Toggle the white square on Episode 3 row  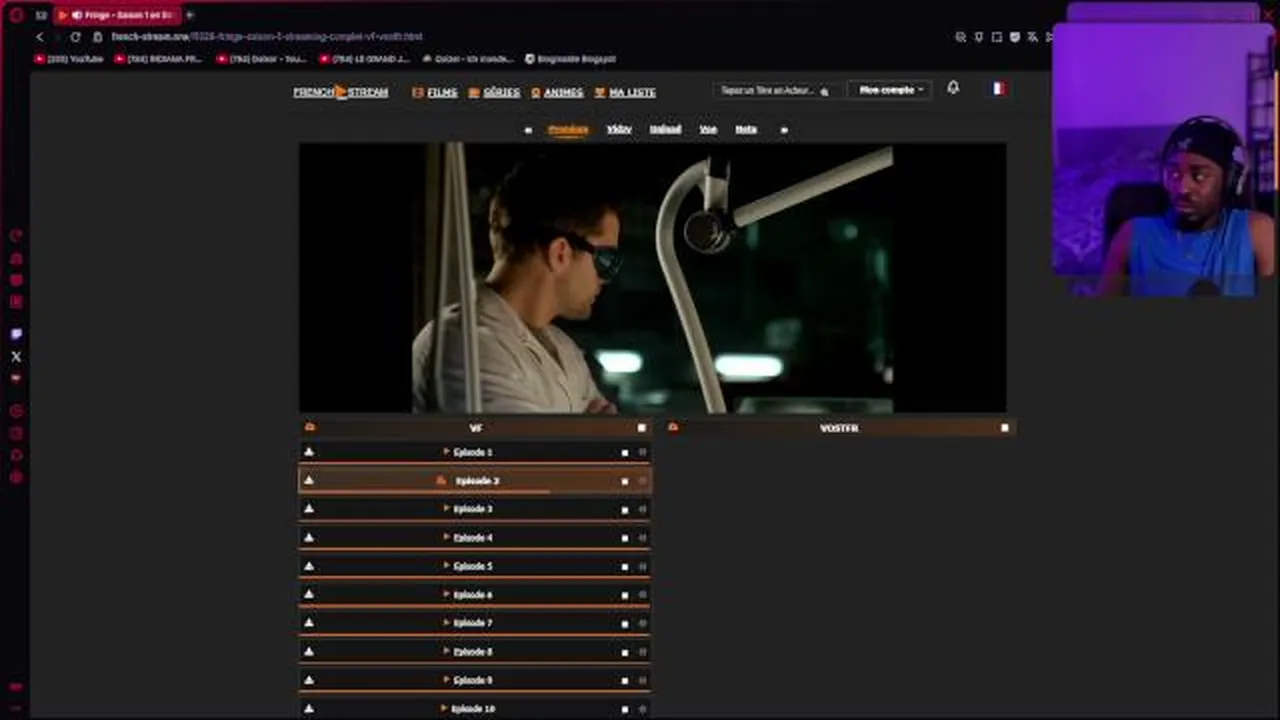625,510
